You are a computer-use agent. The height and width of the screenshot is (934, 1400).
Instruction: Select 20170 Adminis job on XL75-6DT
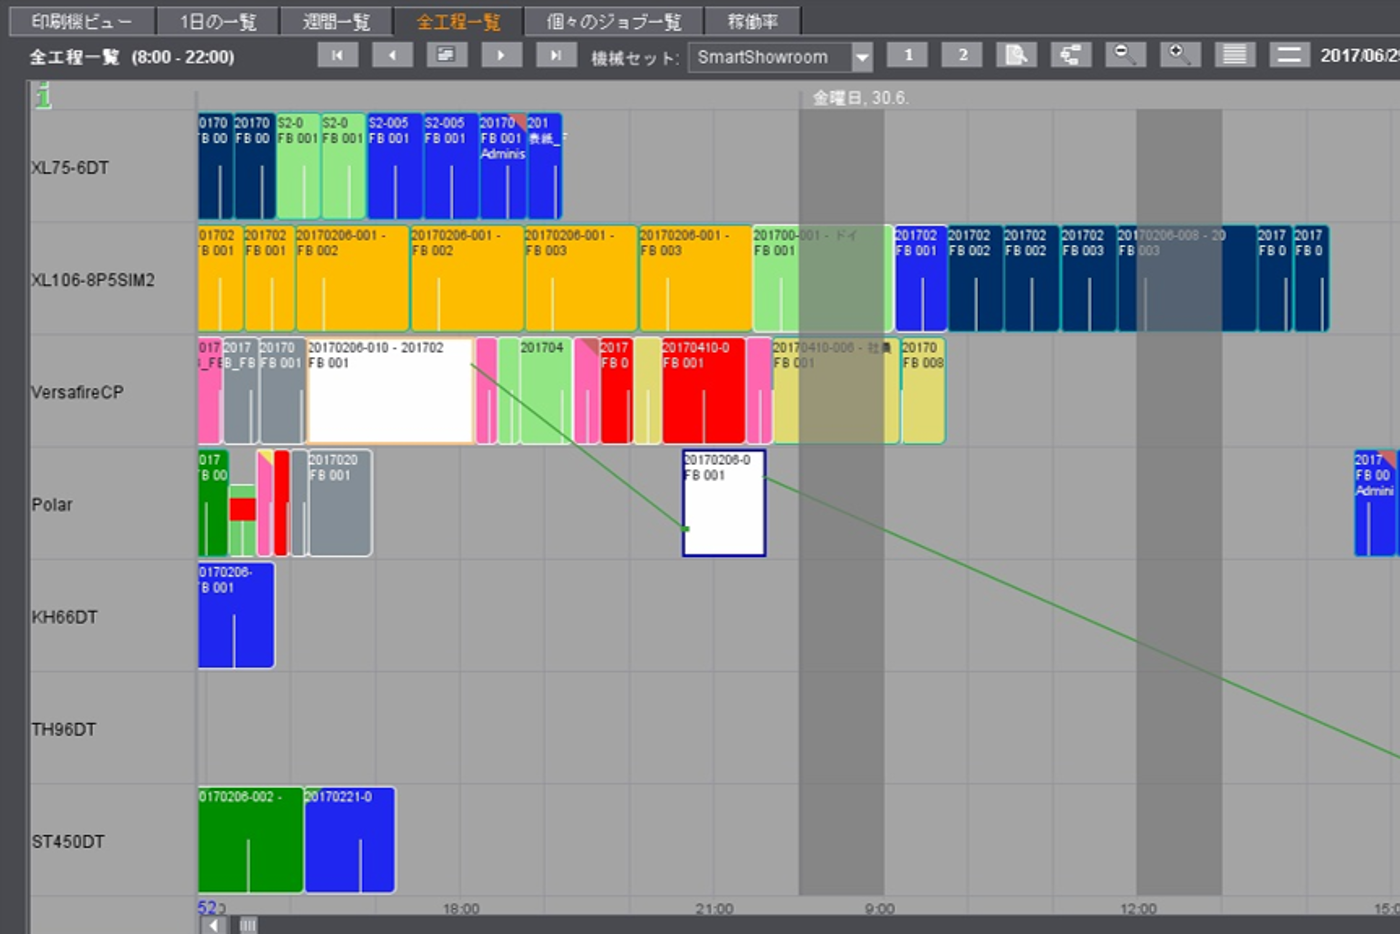503,166
